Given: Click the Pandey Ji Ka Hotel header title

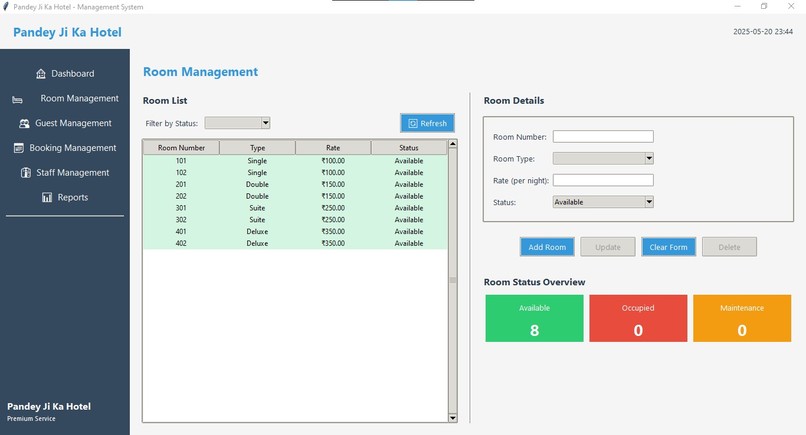Looking at the screenshot, I should pyautogui.click(x=67, y=32).
